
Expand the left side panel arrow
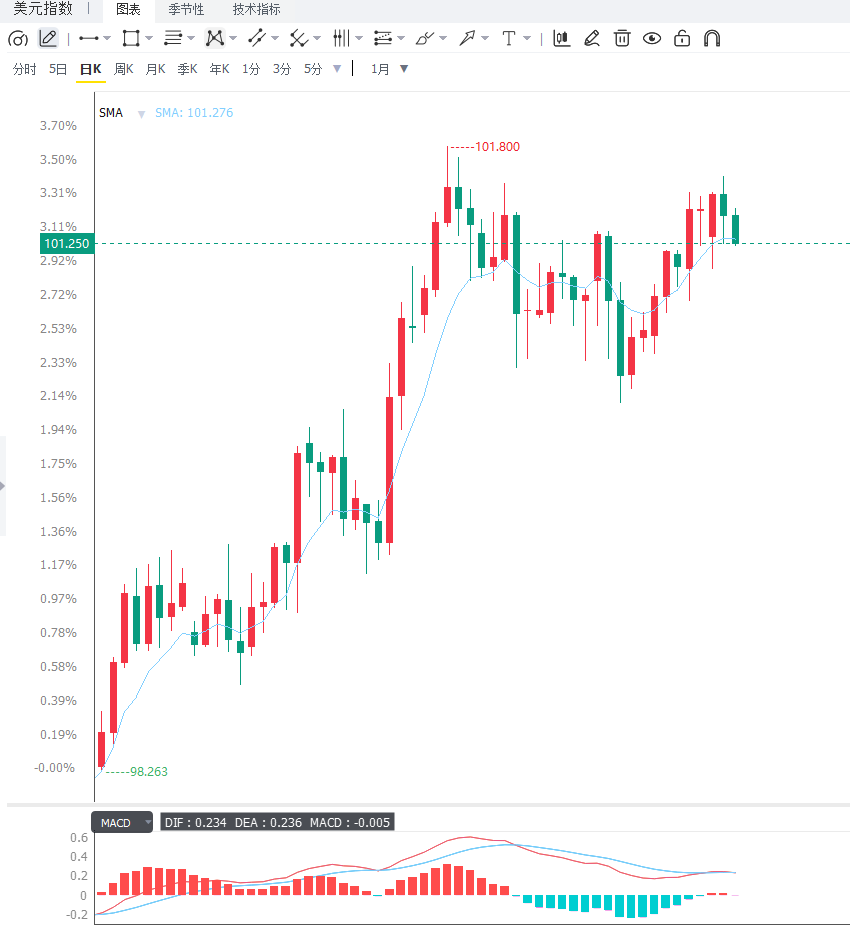click(x=3, y=486)
